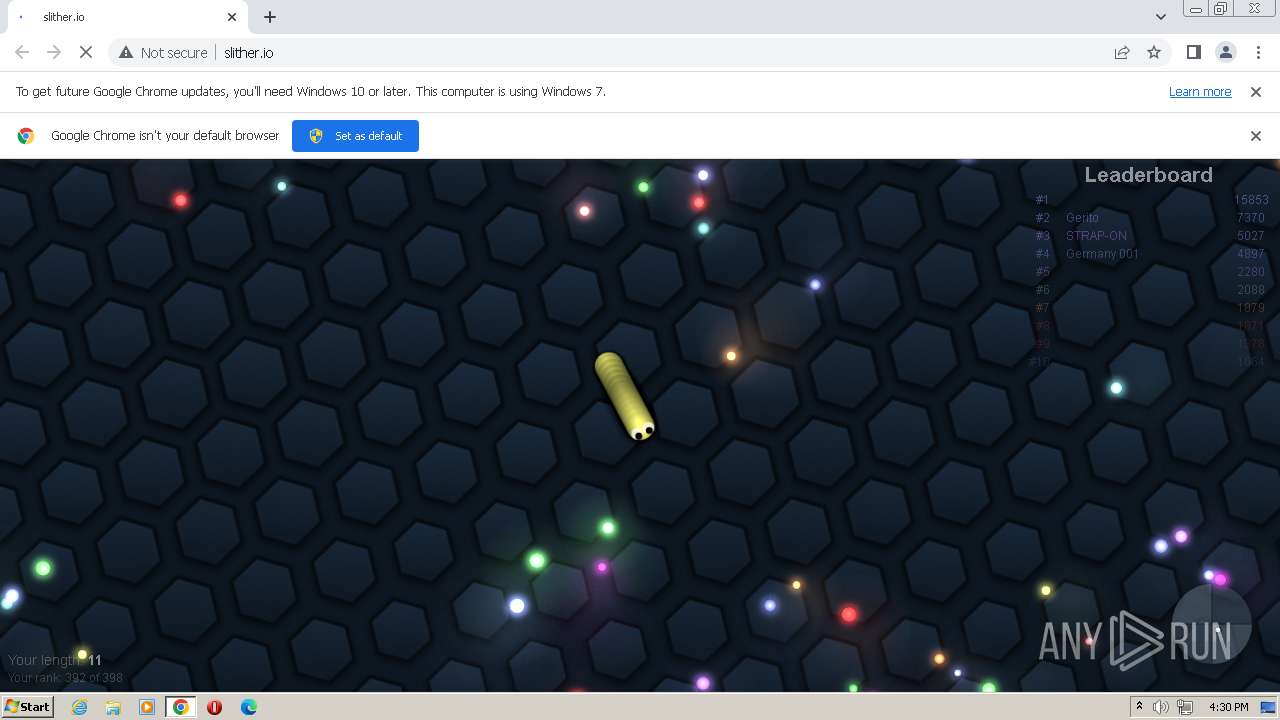
Task: Launch Internet Explorer from taskbar
Action: 79,707
